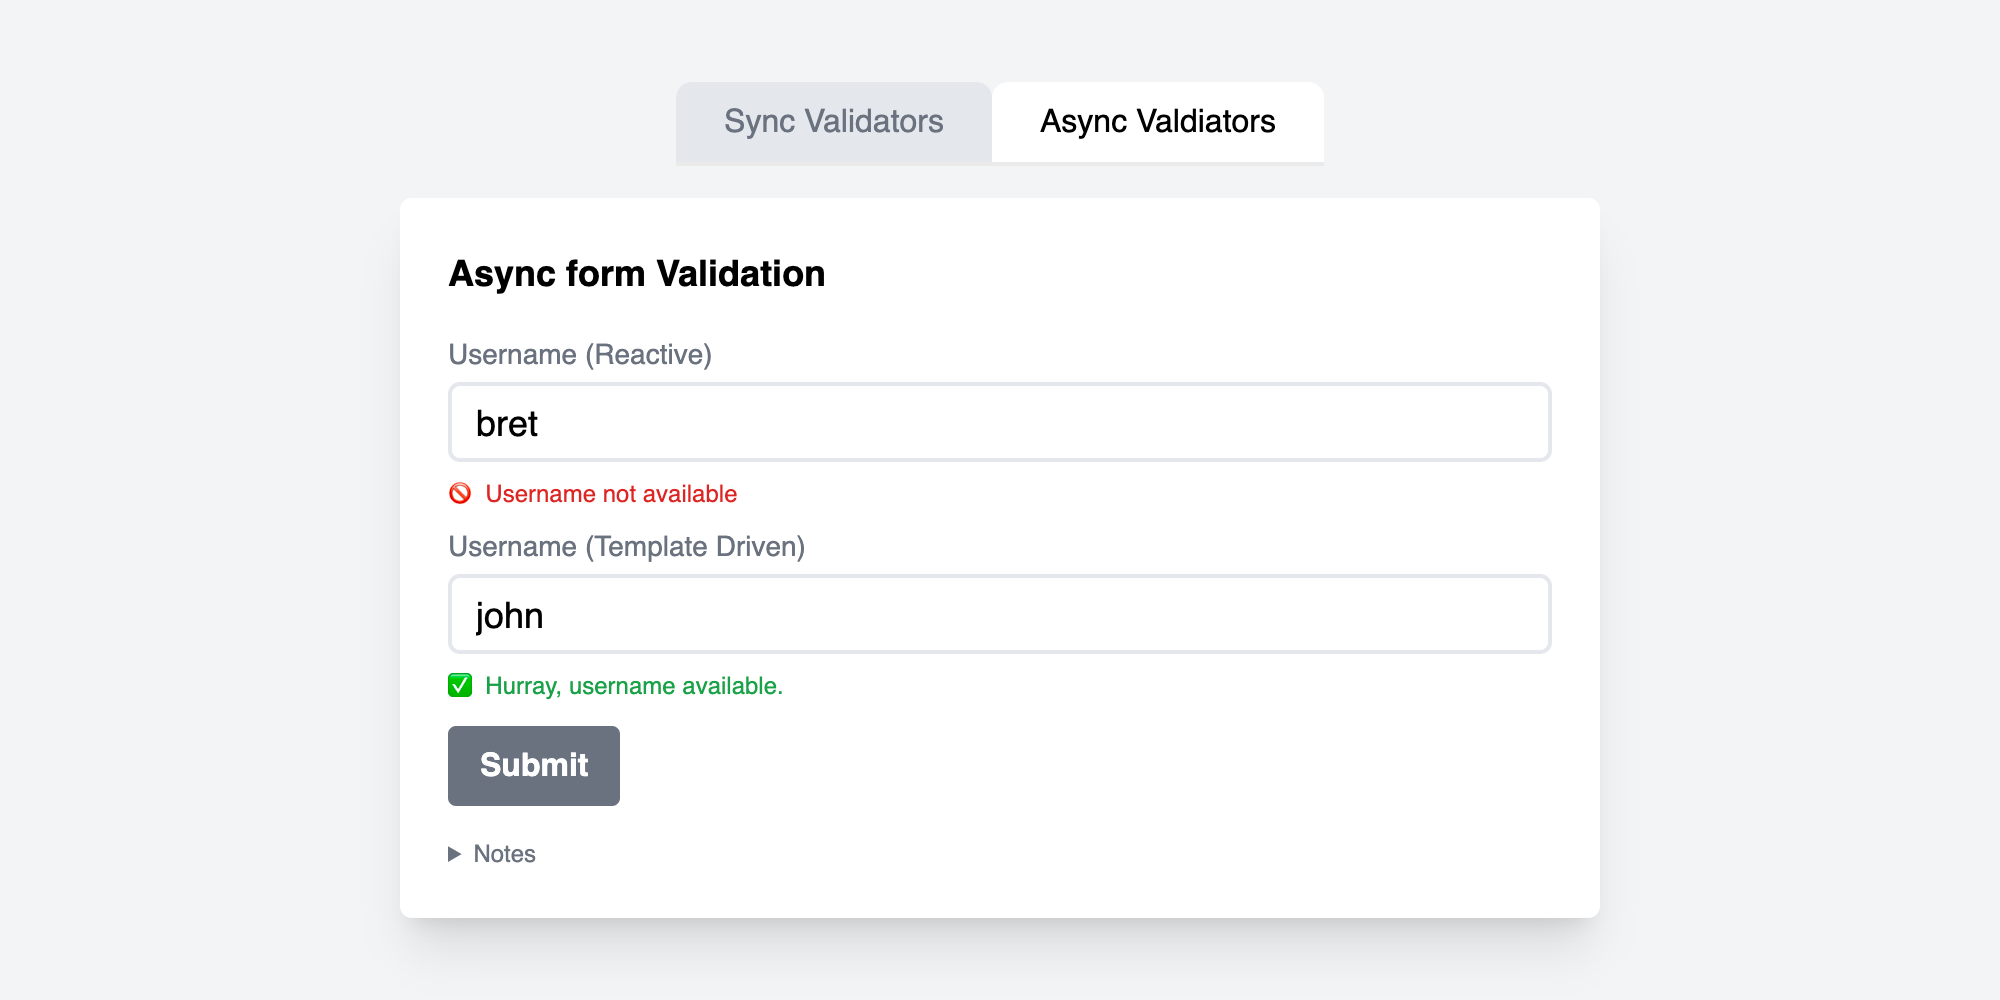The width and height of the screenshot is (2000, 1000).
Task: Click the Username (Reactive) label
Action: point(580,354)
